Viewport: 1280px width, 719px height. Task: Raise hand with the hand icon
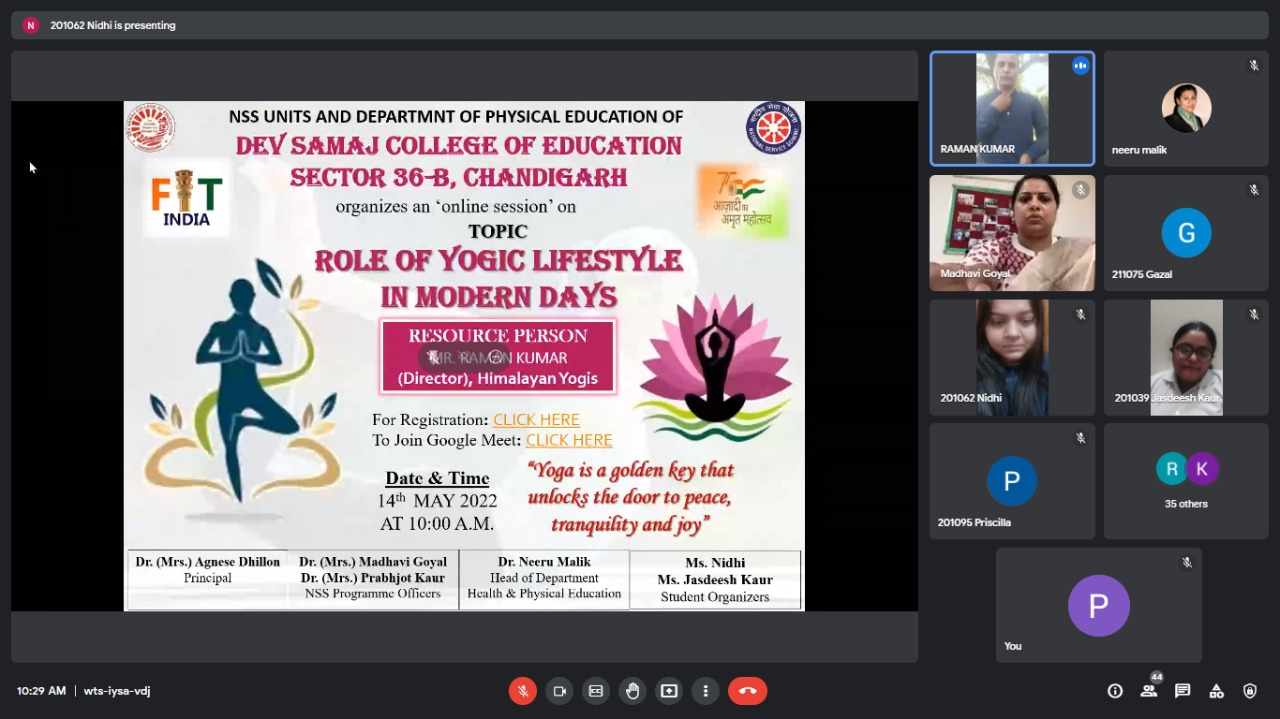632,691
